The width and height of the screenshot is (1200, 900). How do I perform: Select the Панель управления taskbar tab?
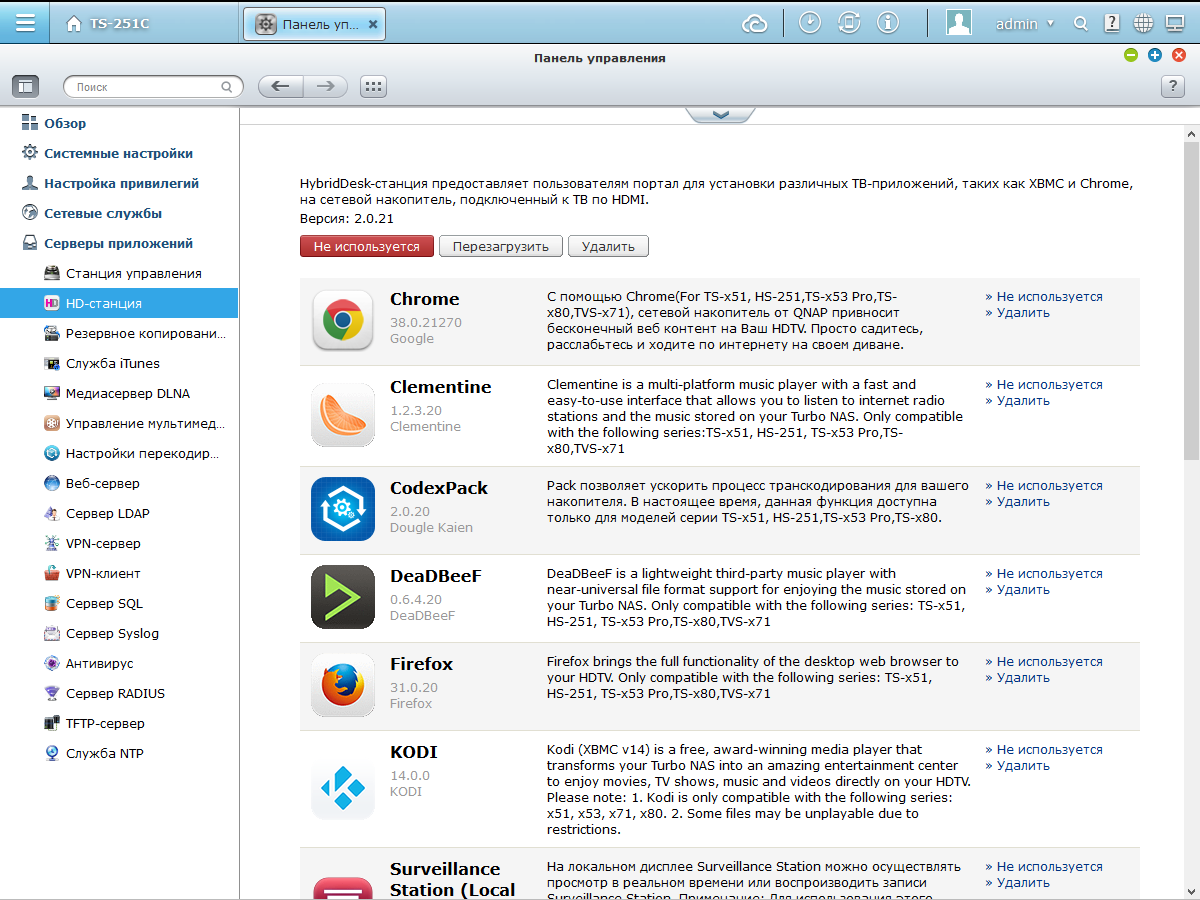click(314, 24)
